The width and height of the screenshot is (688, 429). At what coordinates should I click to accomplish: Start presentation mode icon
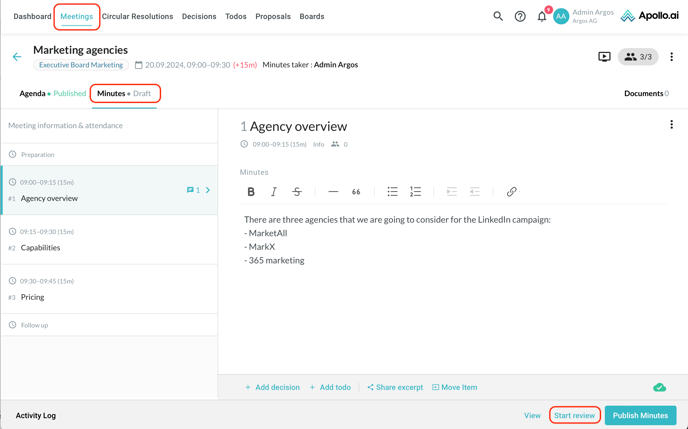604,57
